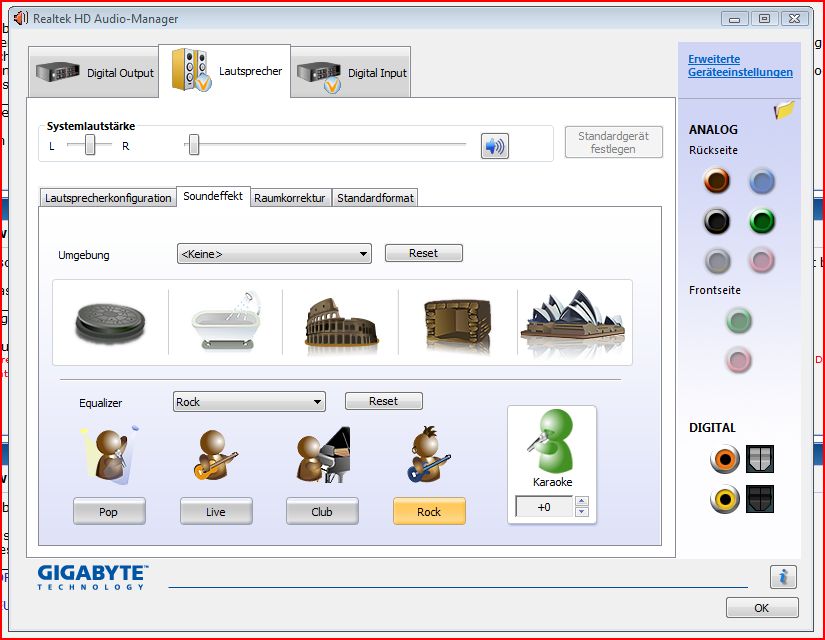Click the main system volume slider handle
The image size is (825, 640).
pos(194,144)
